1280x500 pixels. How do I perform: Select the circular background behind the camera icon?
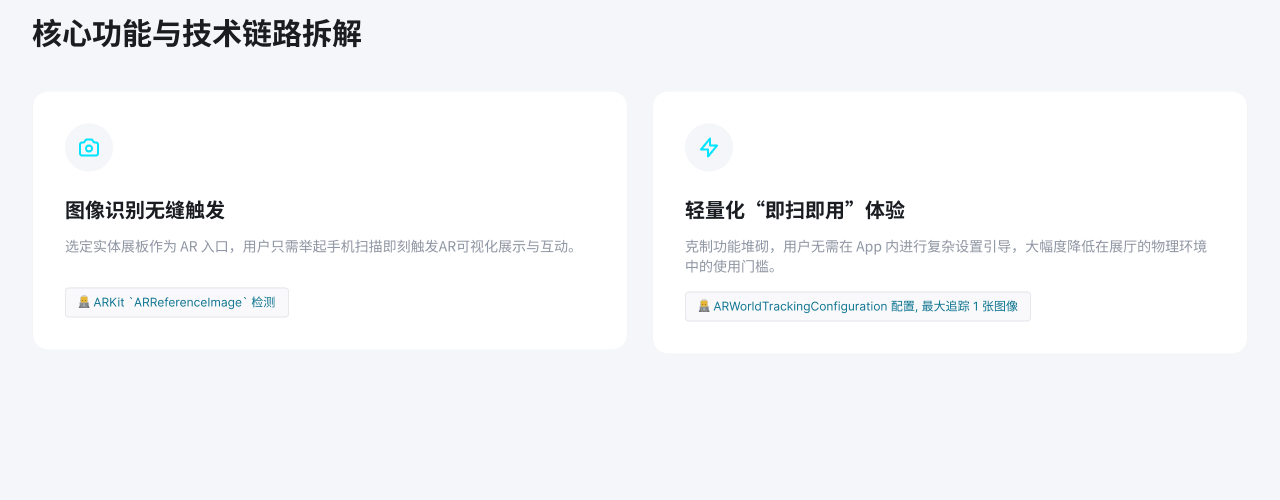click(x=89, y=148)
